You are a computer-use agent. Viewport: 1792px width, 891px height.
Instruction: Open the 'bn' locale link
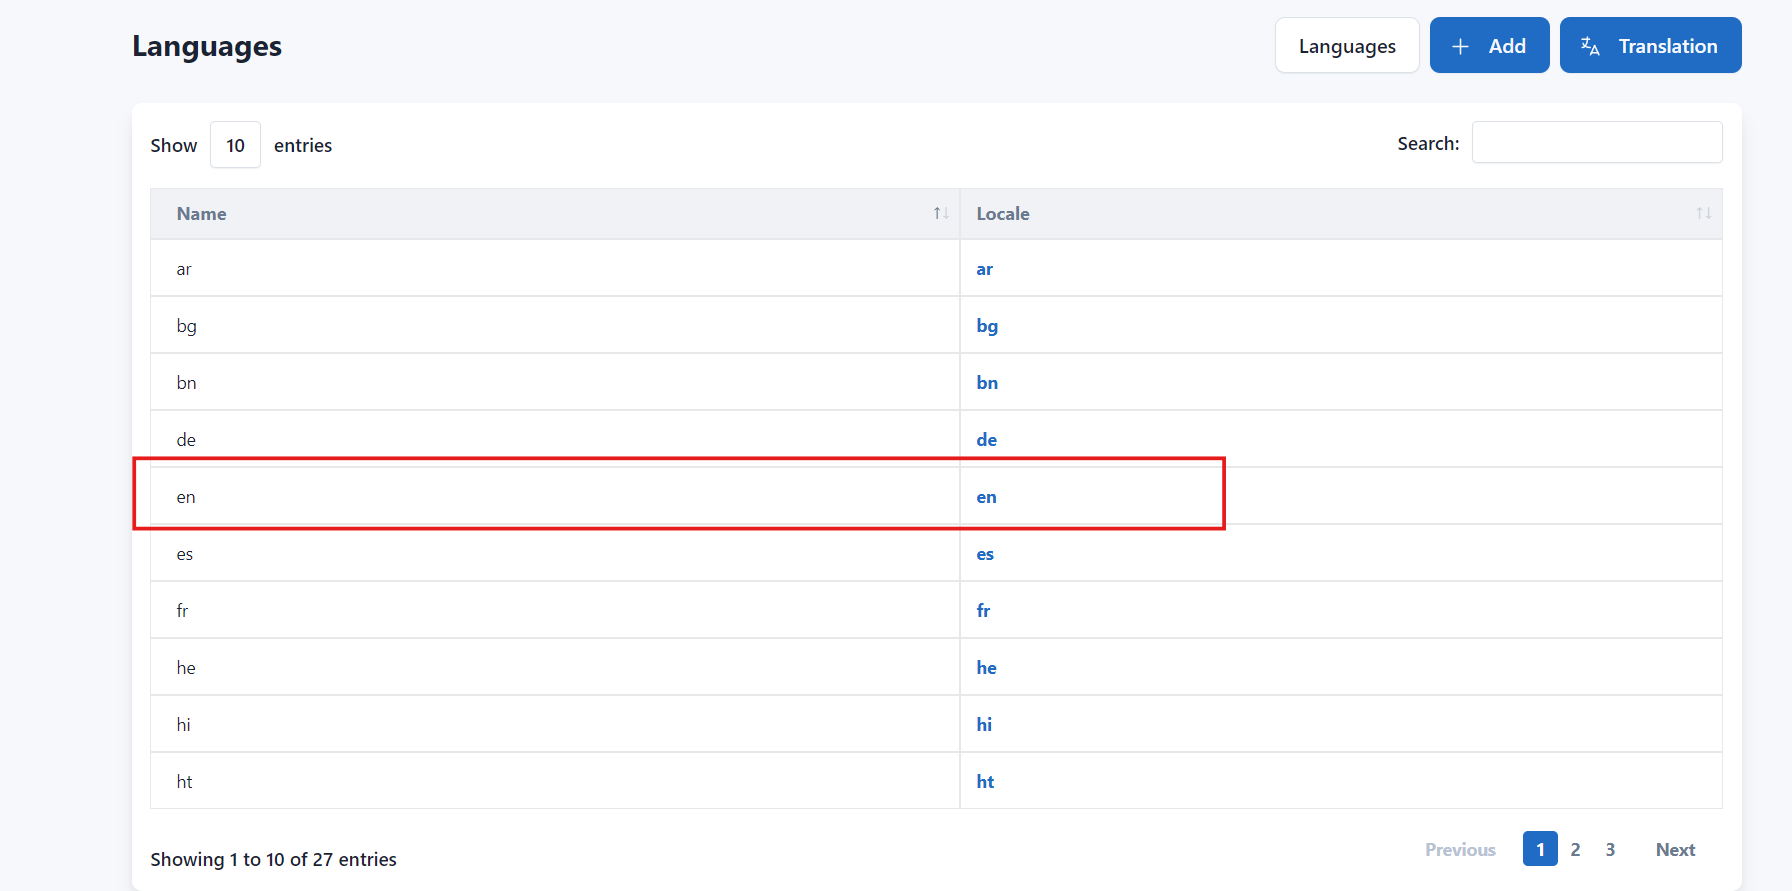(x=987, y=383)
